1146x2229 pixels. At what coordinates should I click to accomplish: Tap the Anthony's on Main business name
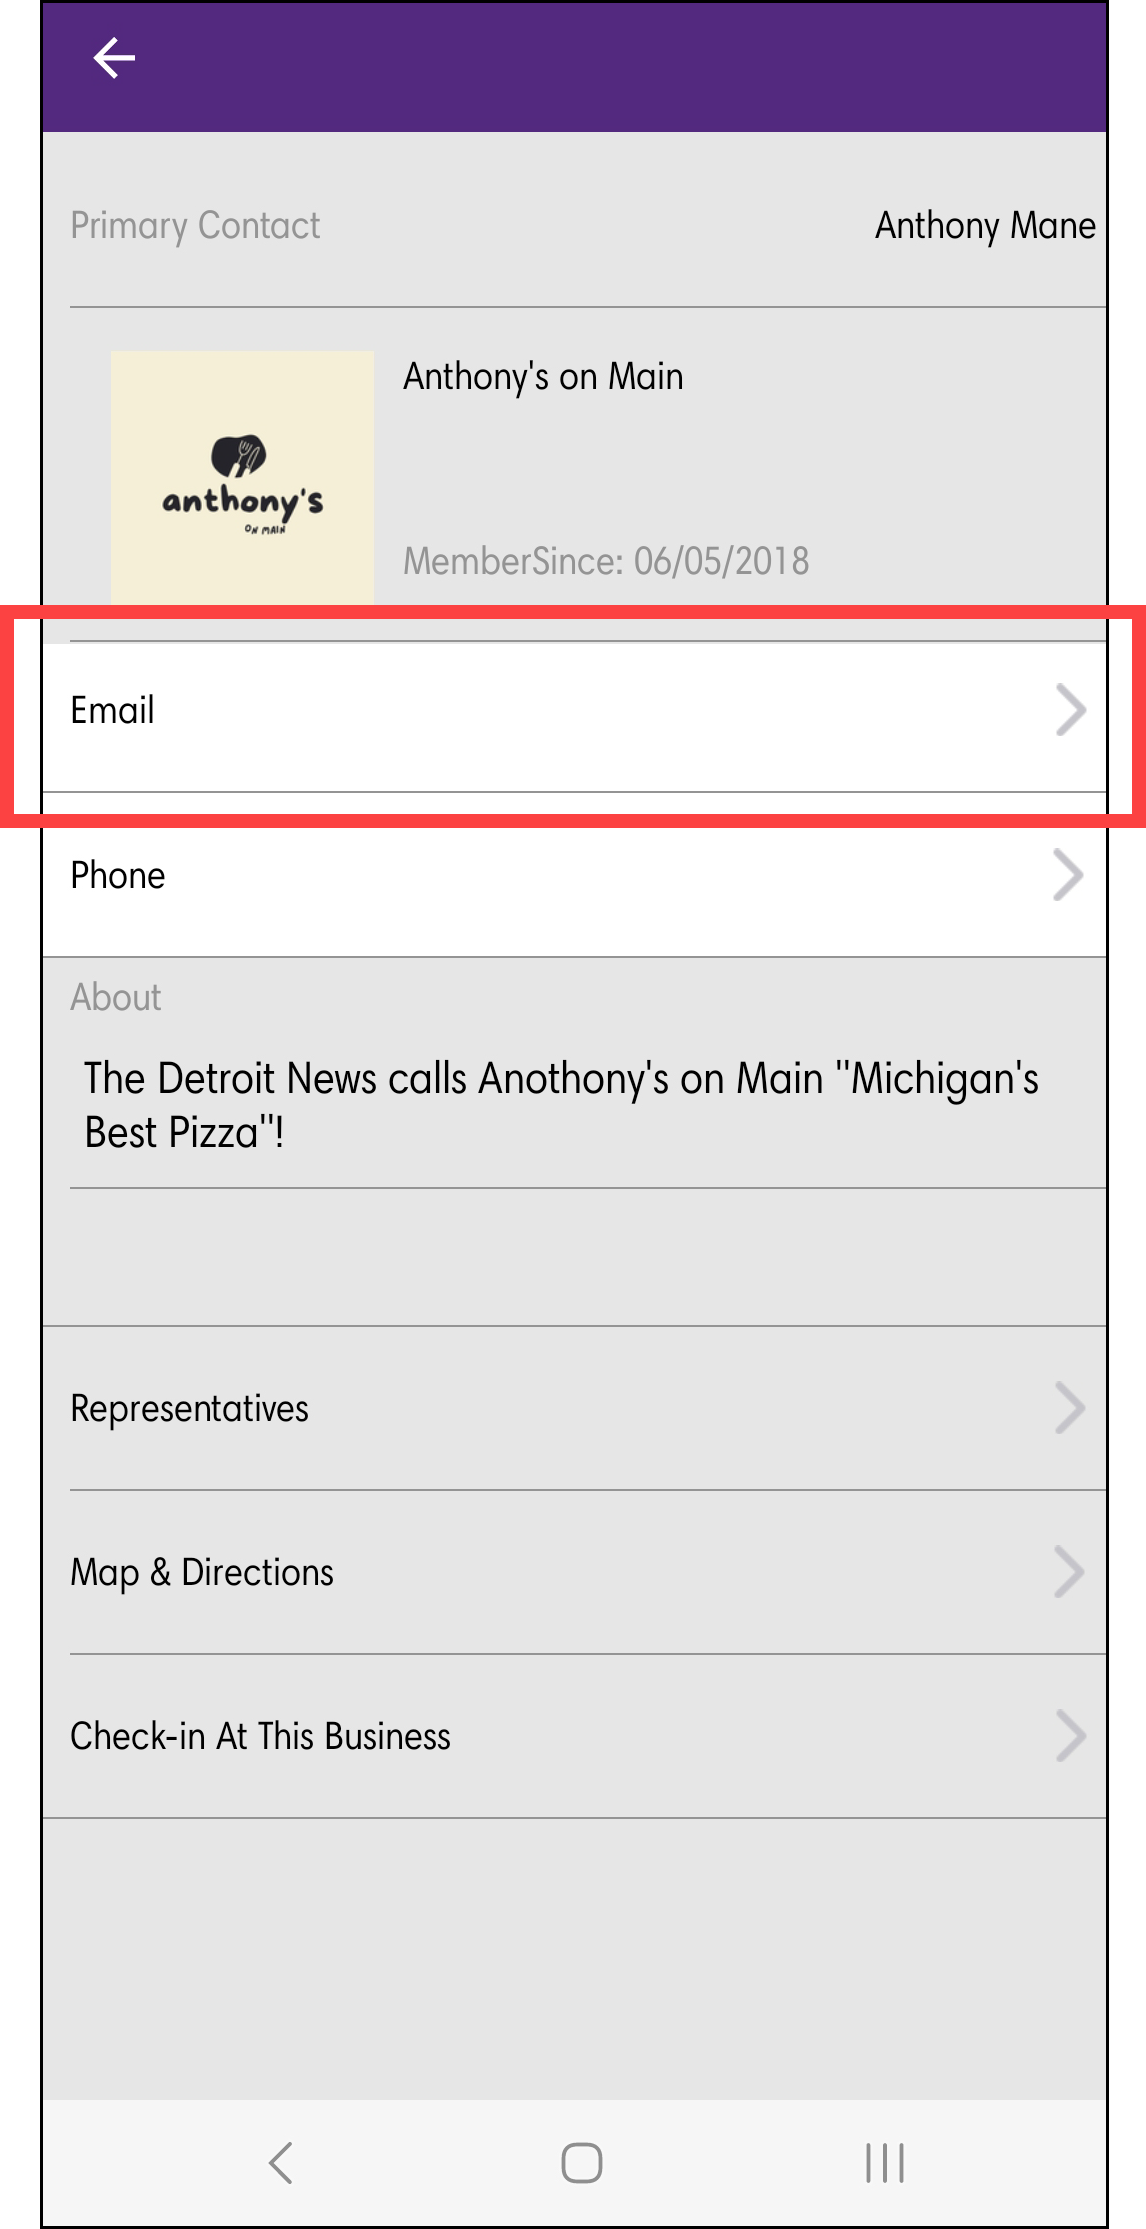[x=543, y=377]
